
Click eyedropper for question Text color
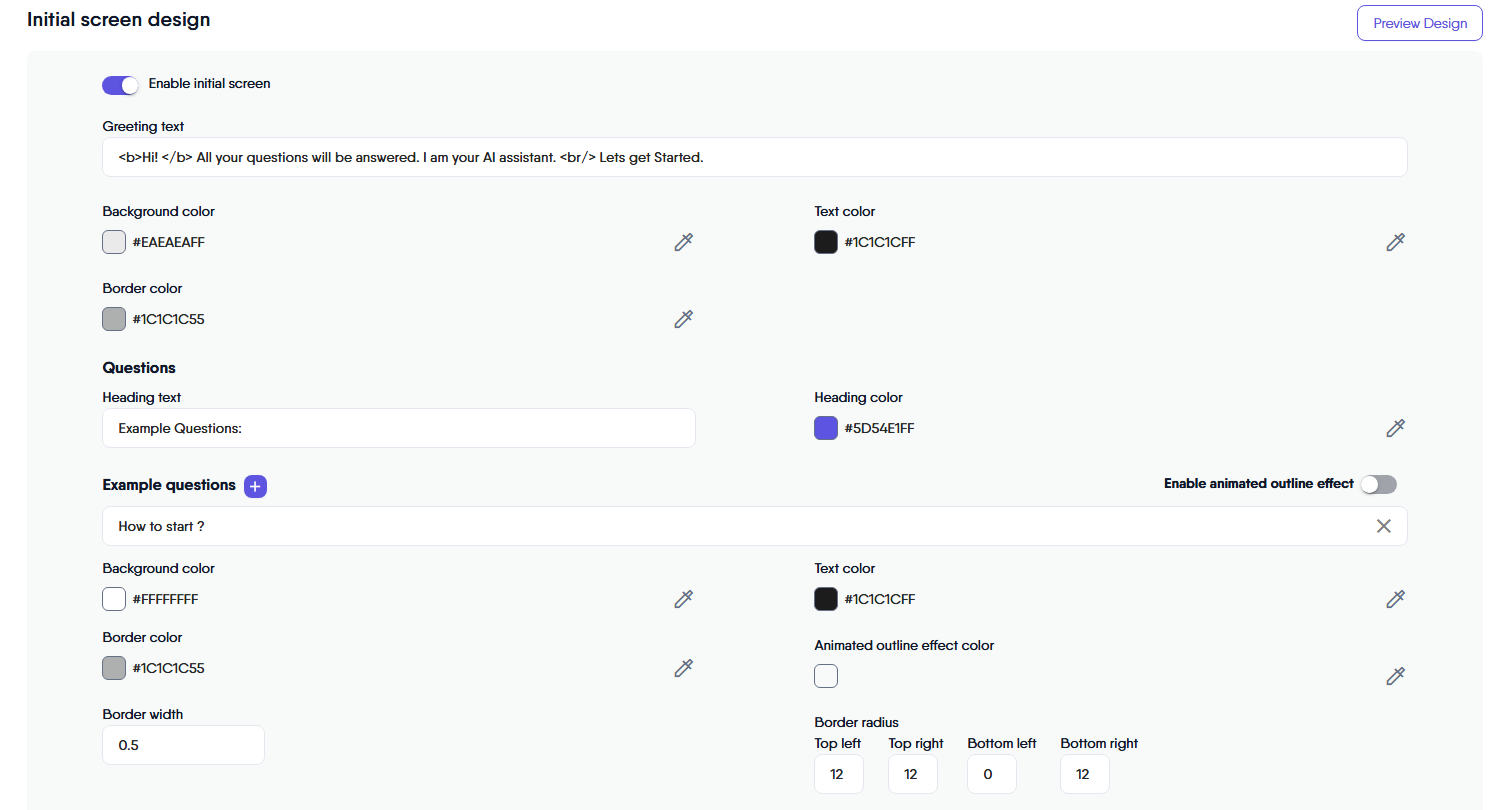pos(1396,599)
